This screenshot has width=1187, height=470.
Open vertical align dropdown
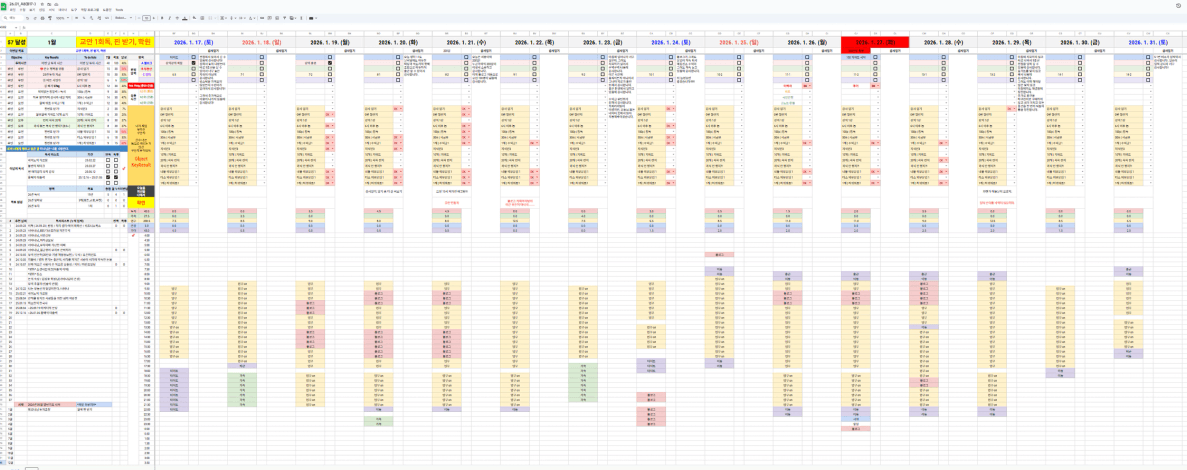click(x=232, y=18)
